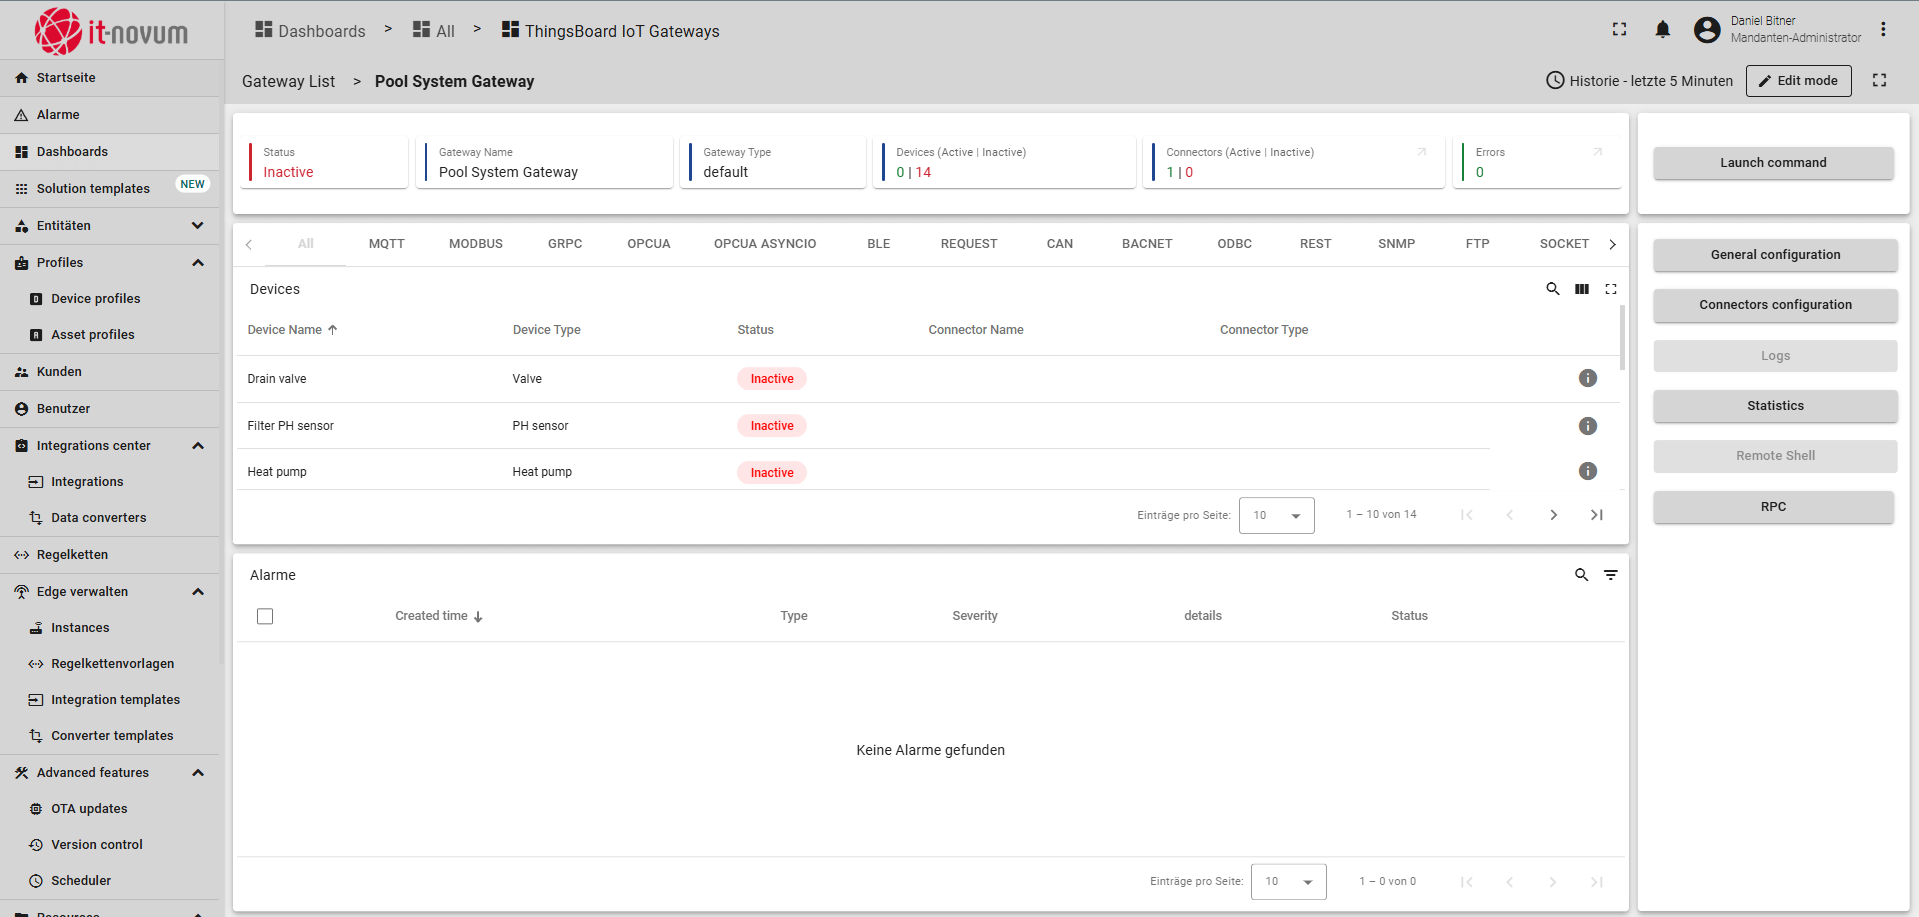Collapse the Profiles sidebar section
The width and height of the screenshot is (1919, 917).
click(x=198, y=263)
